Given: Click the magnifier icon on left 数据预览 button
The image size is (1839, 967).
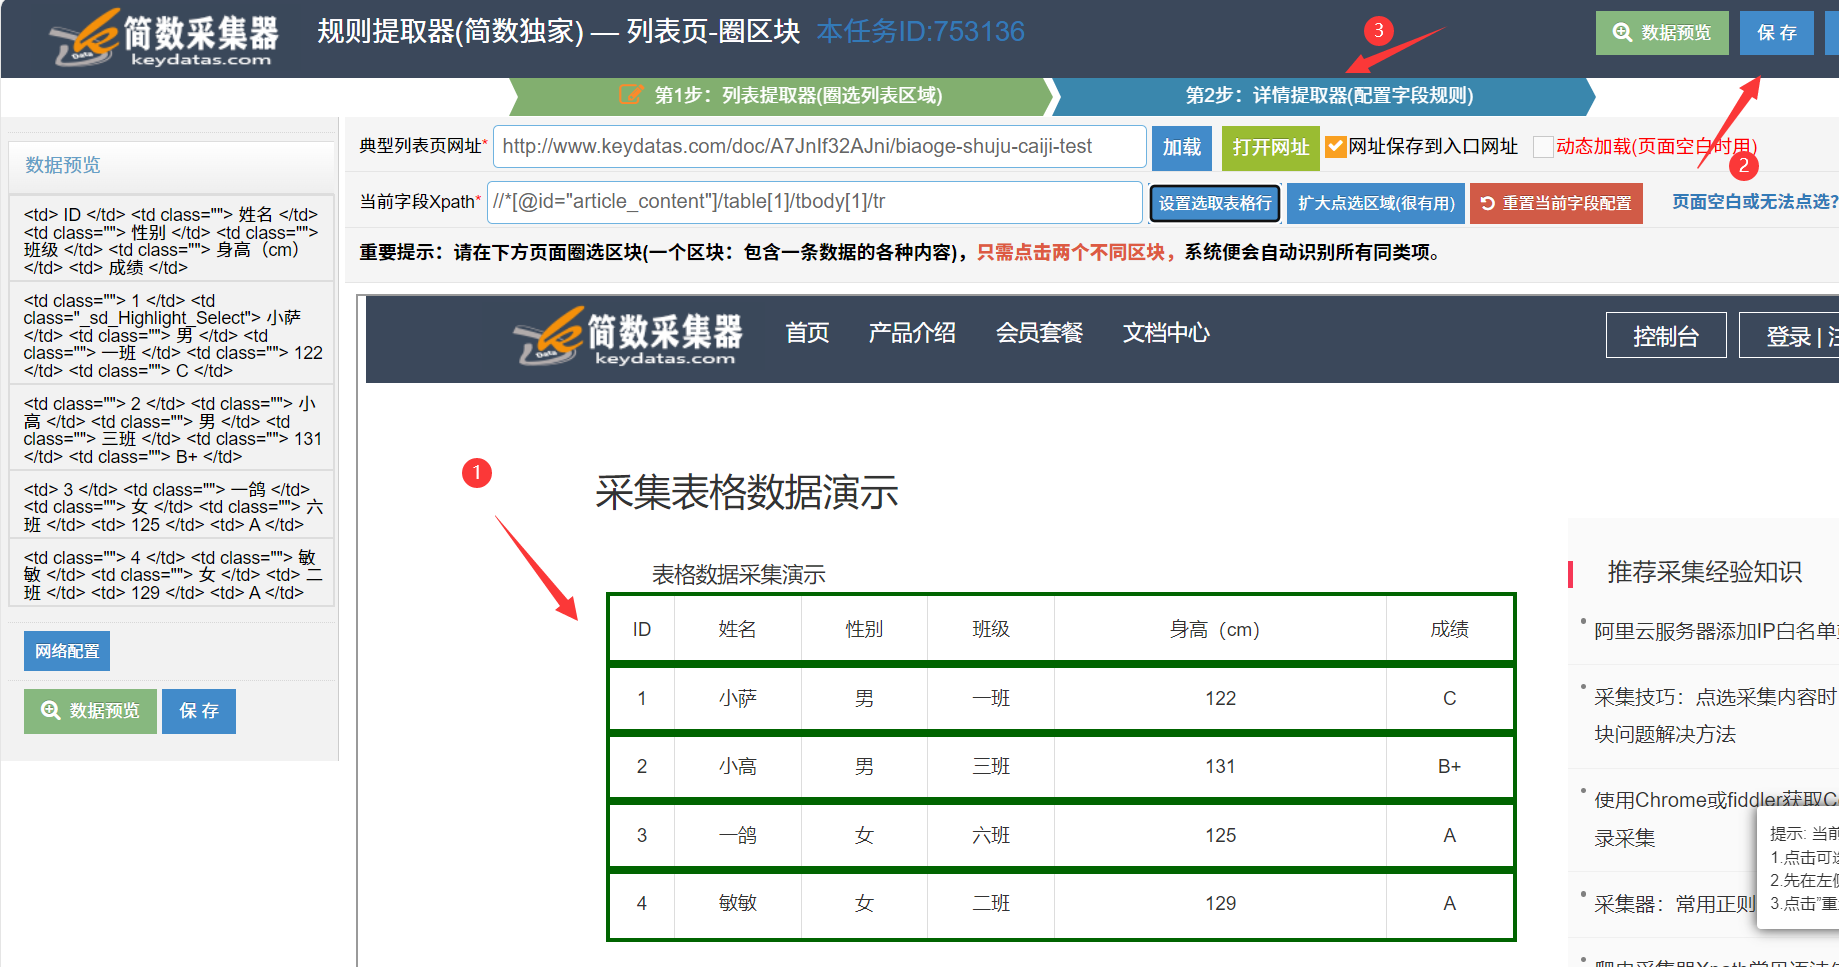Looking at the screenshot, I should 50,711.
